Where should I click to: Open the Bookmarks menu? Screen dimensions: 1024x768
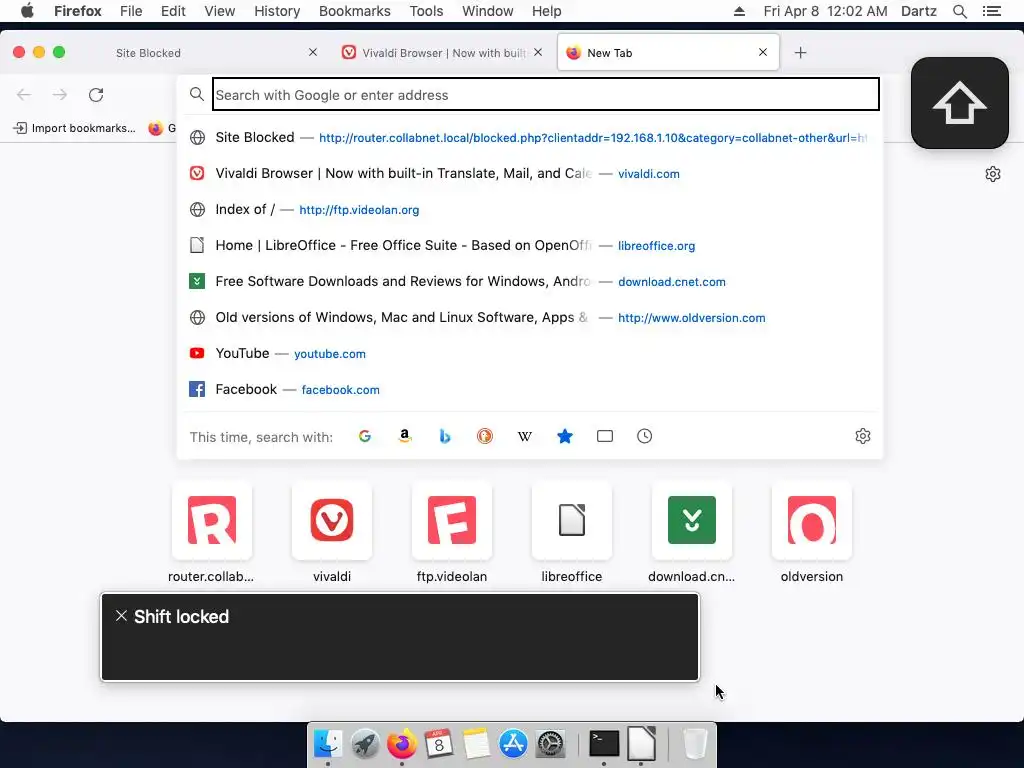coord(355,11)
